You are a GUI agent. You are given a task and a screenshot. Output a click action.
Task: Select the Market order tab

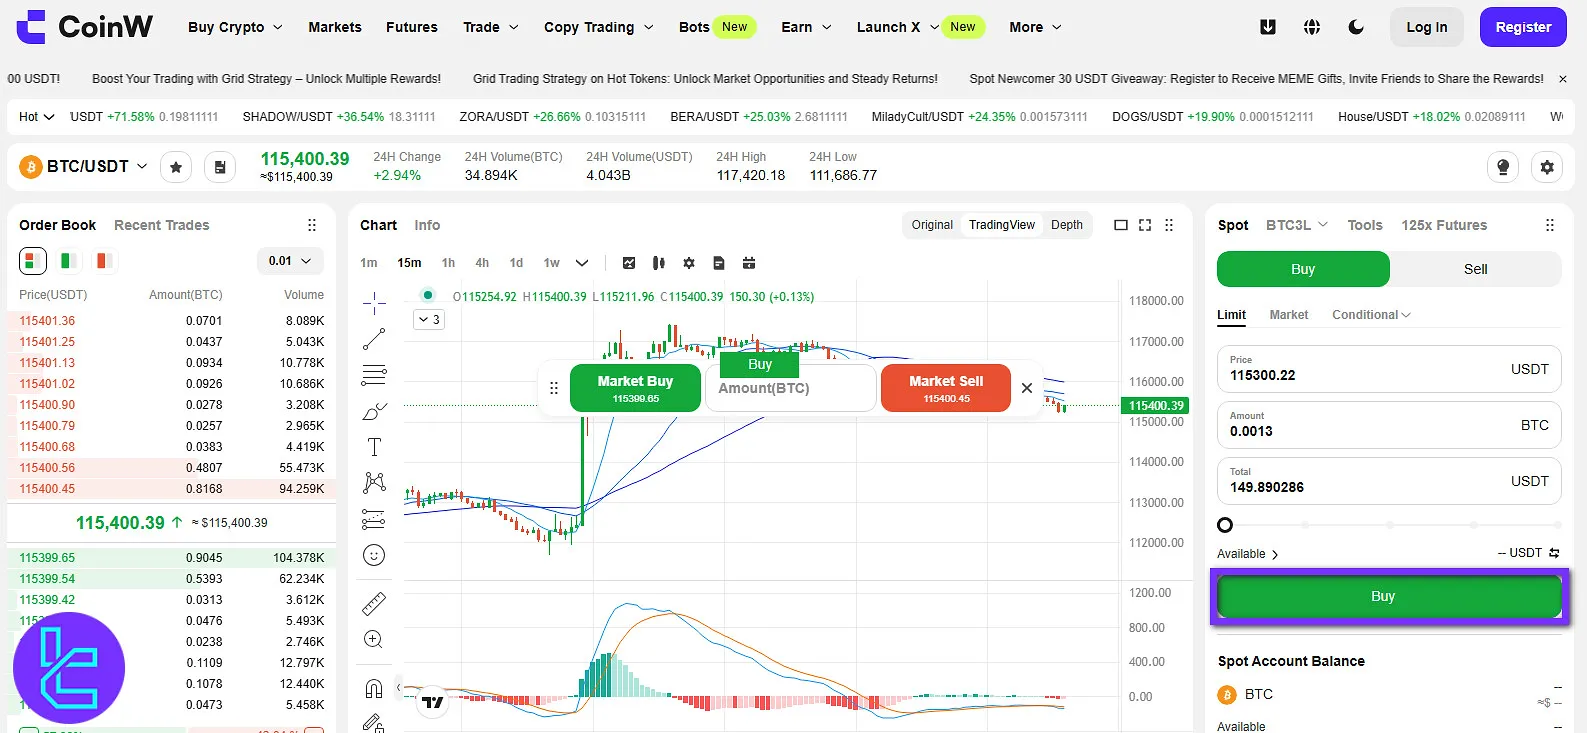1289,315
